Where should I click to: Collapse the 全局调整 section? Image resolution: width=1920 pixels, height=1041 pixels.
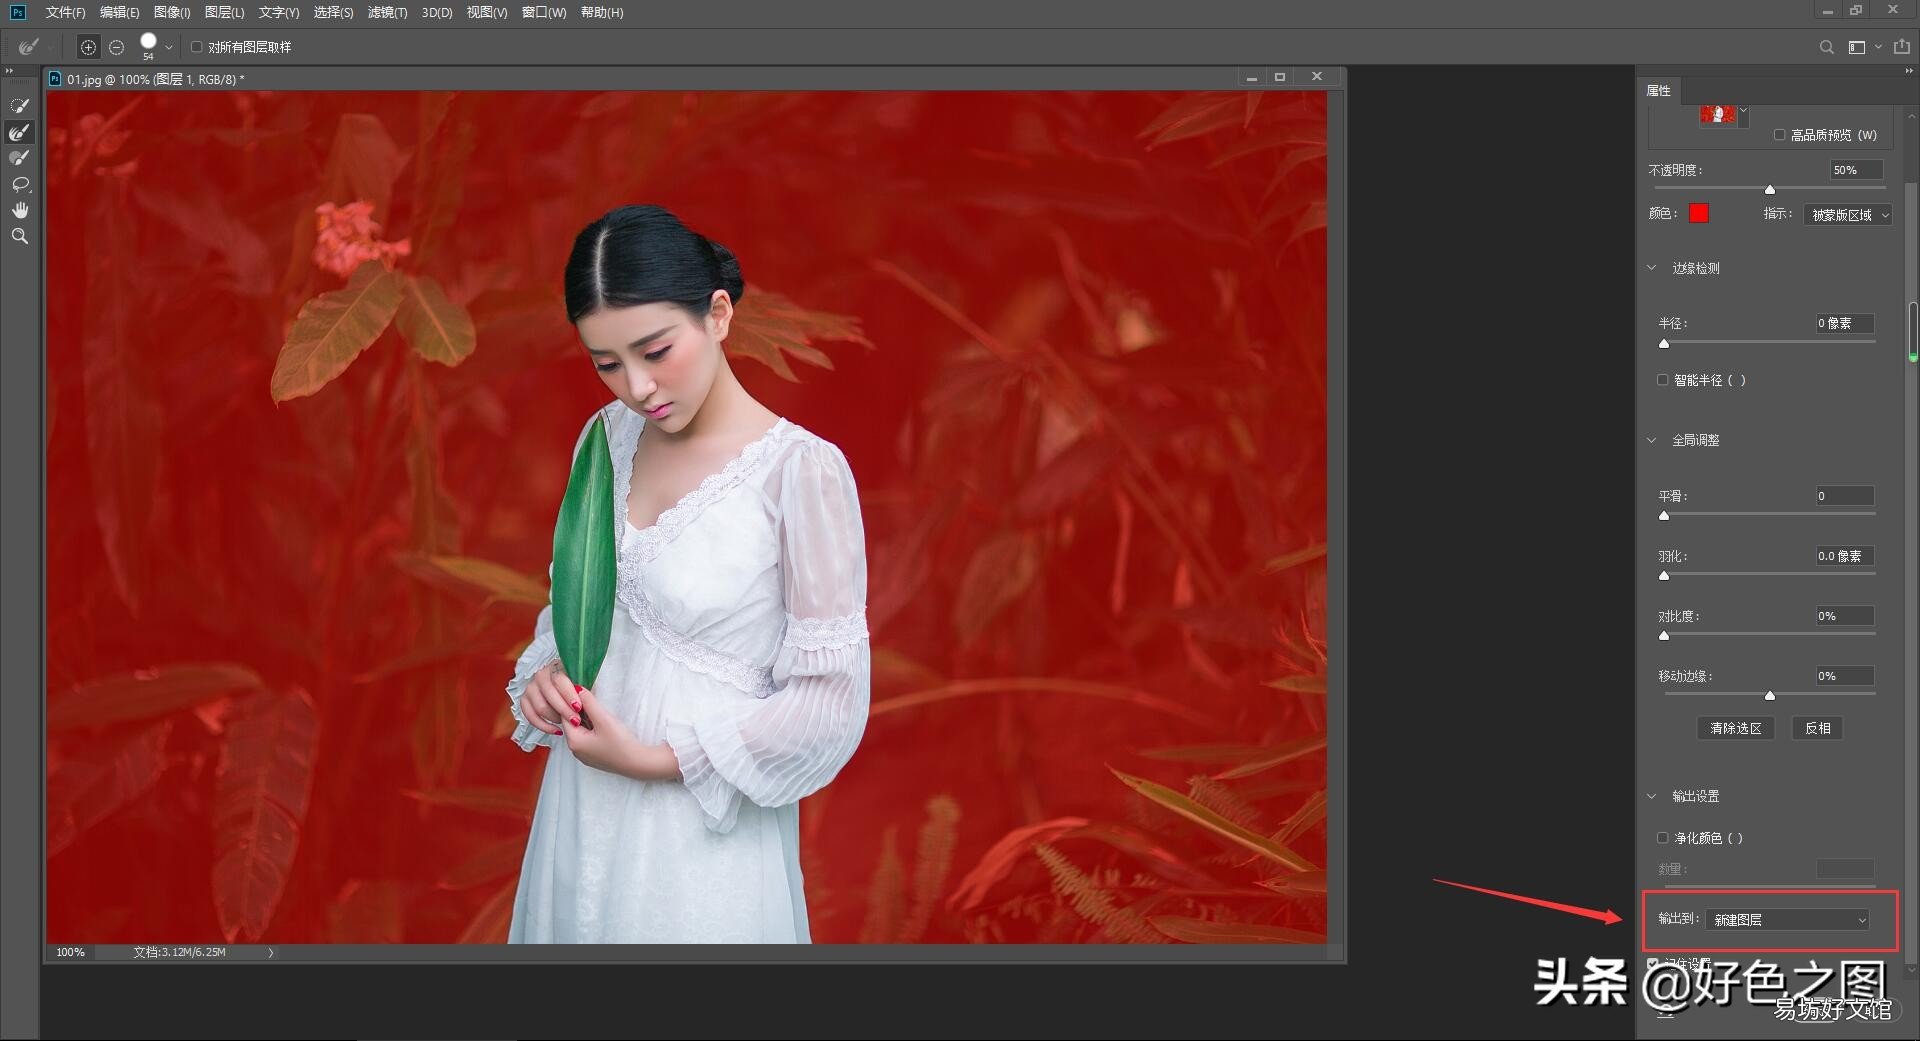tap(1652, 440)
